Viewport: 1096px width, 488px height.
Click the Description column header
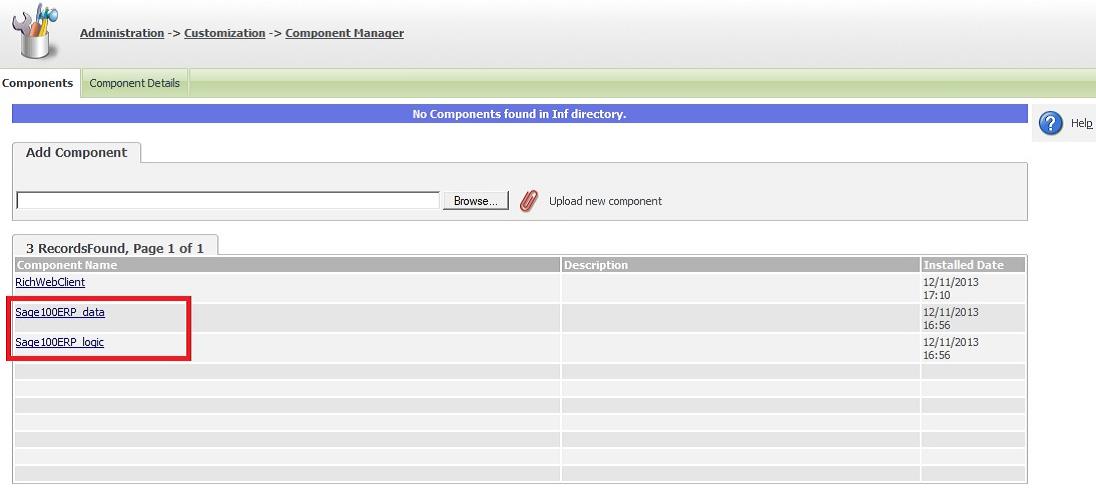pos(596,265)
